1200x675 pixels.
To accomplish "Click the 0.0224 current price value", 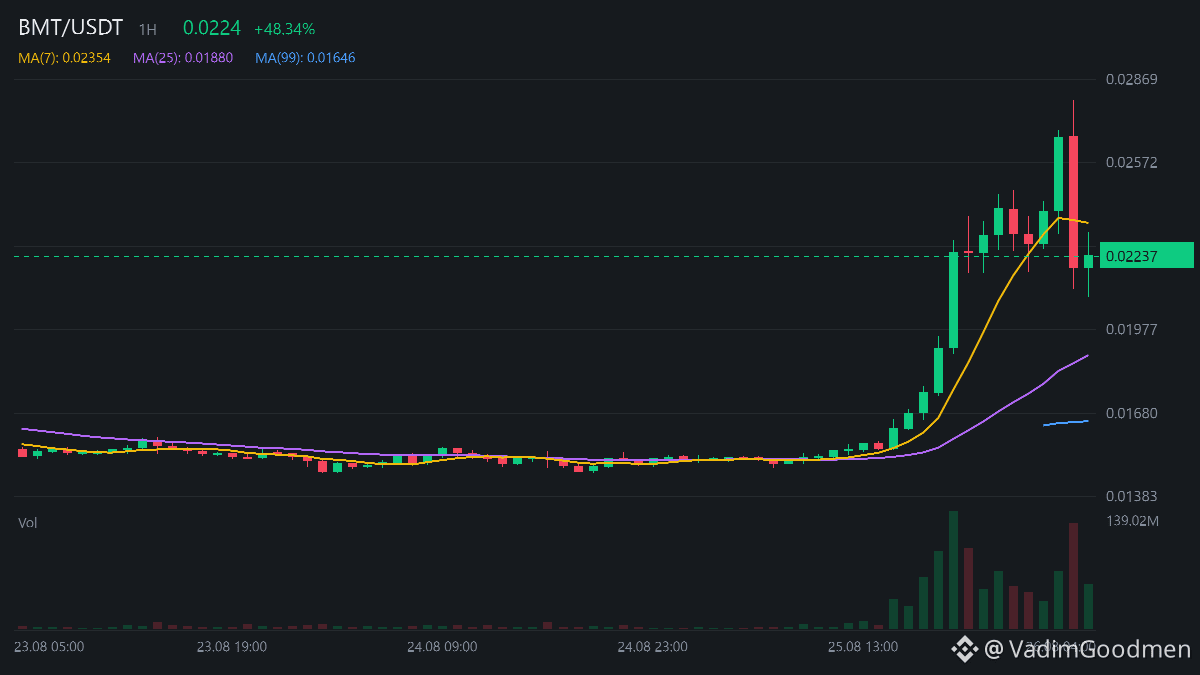I will point(212,28).
